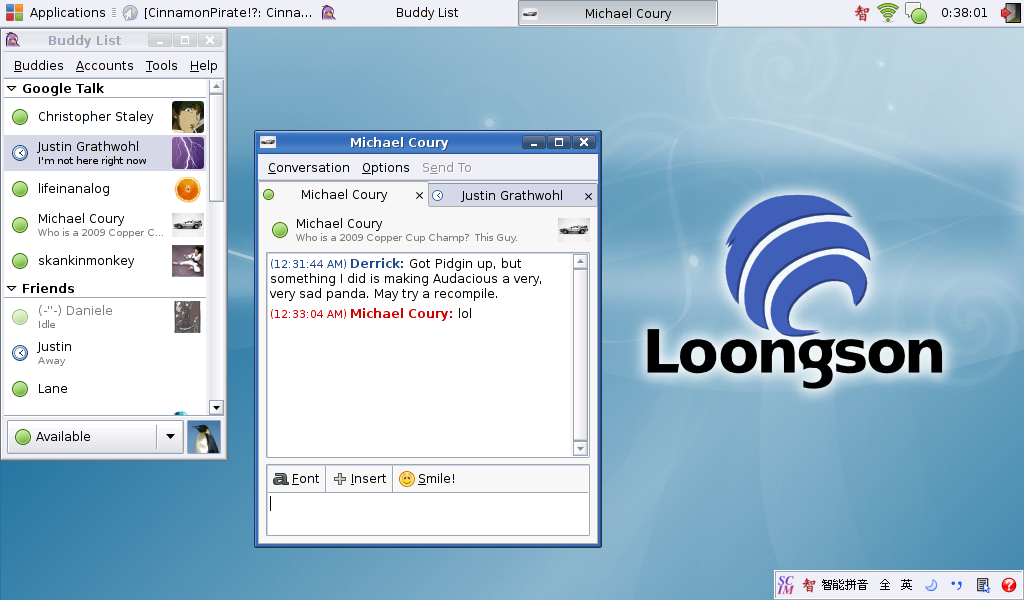
Task: Click the SCIM help question mark icon
Action: tap(1008, 585)
